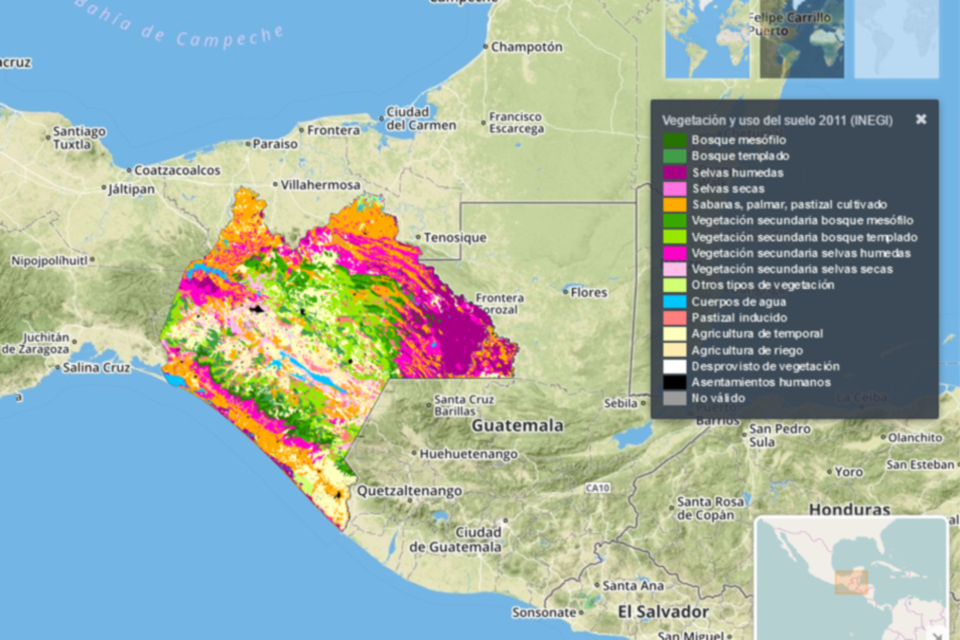Click the Santiago Tuxtla label
Viewport: 960px width, 640px height.
pos(79,138)
